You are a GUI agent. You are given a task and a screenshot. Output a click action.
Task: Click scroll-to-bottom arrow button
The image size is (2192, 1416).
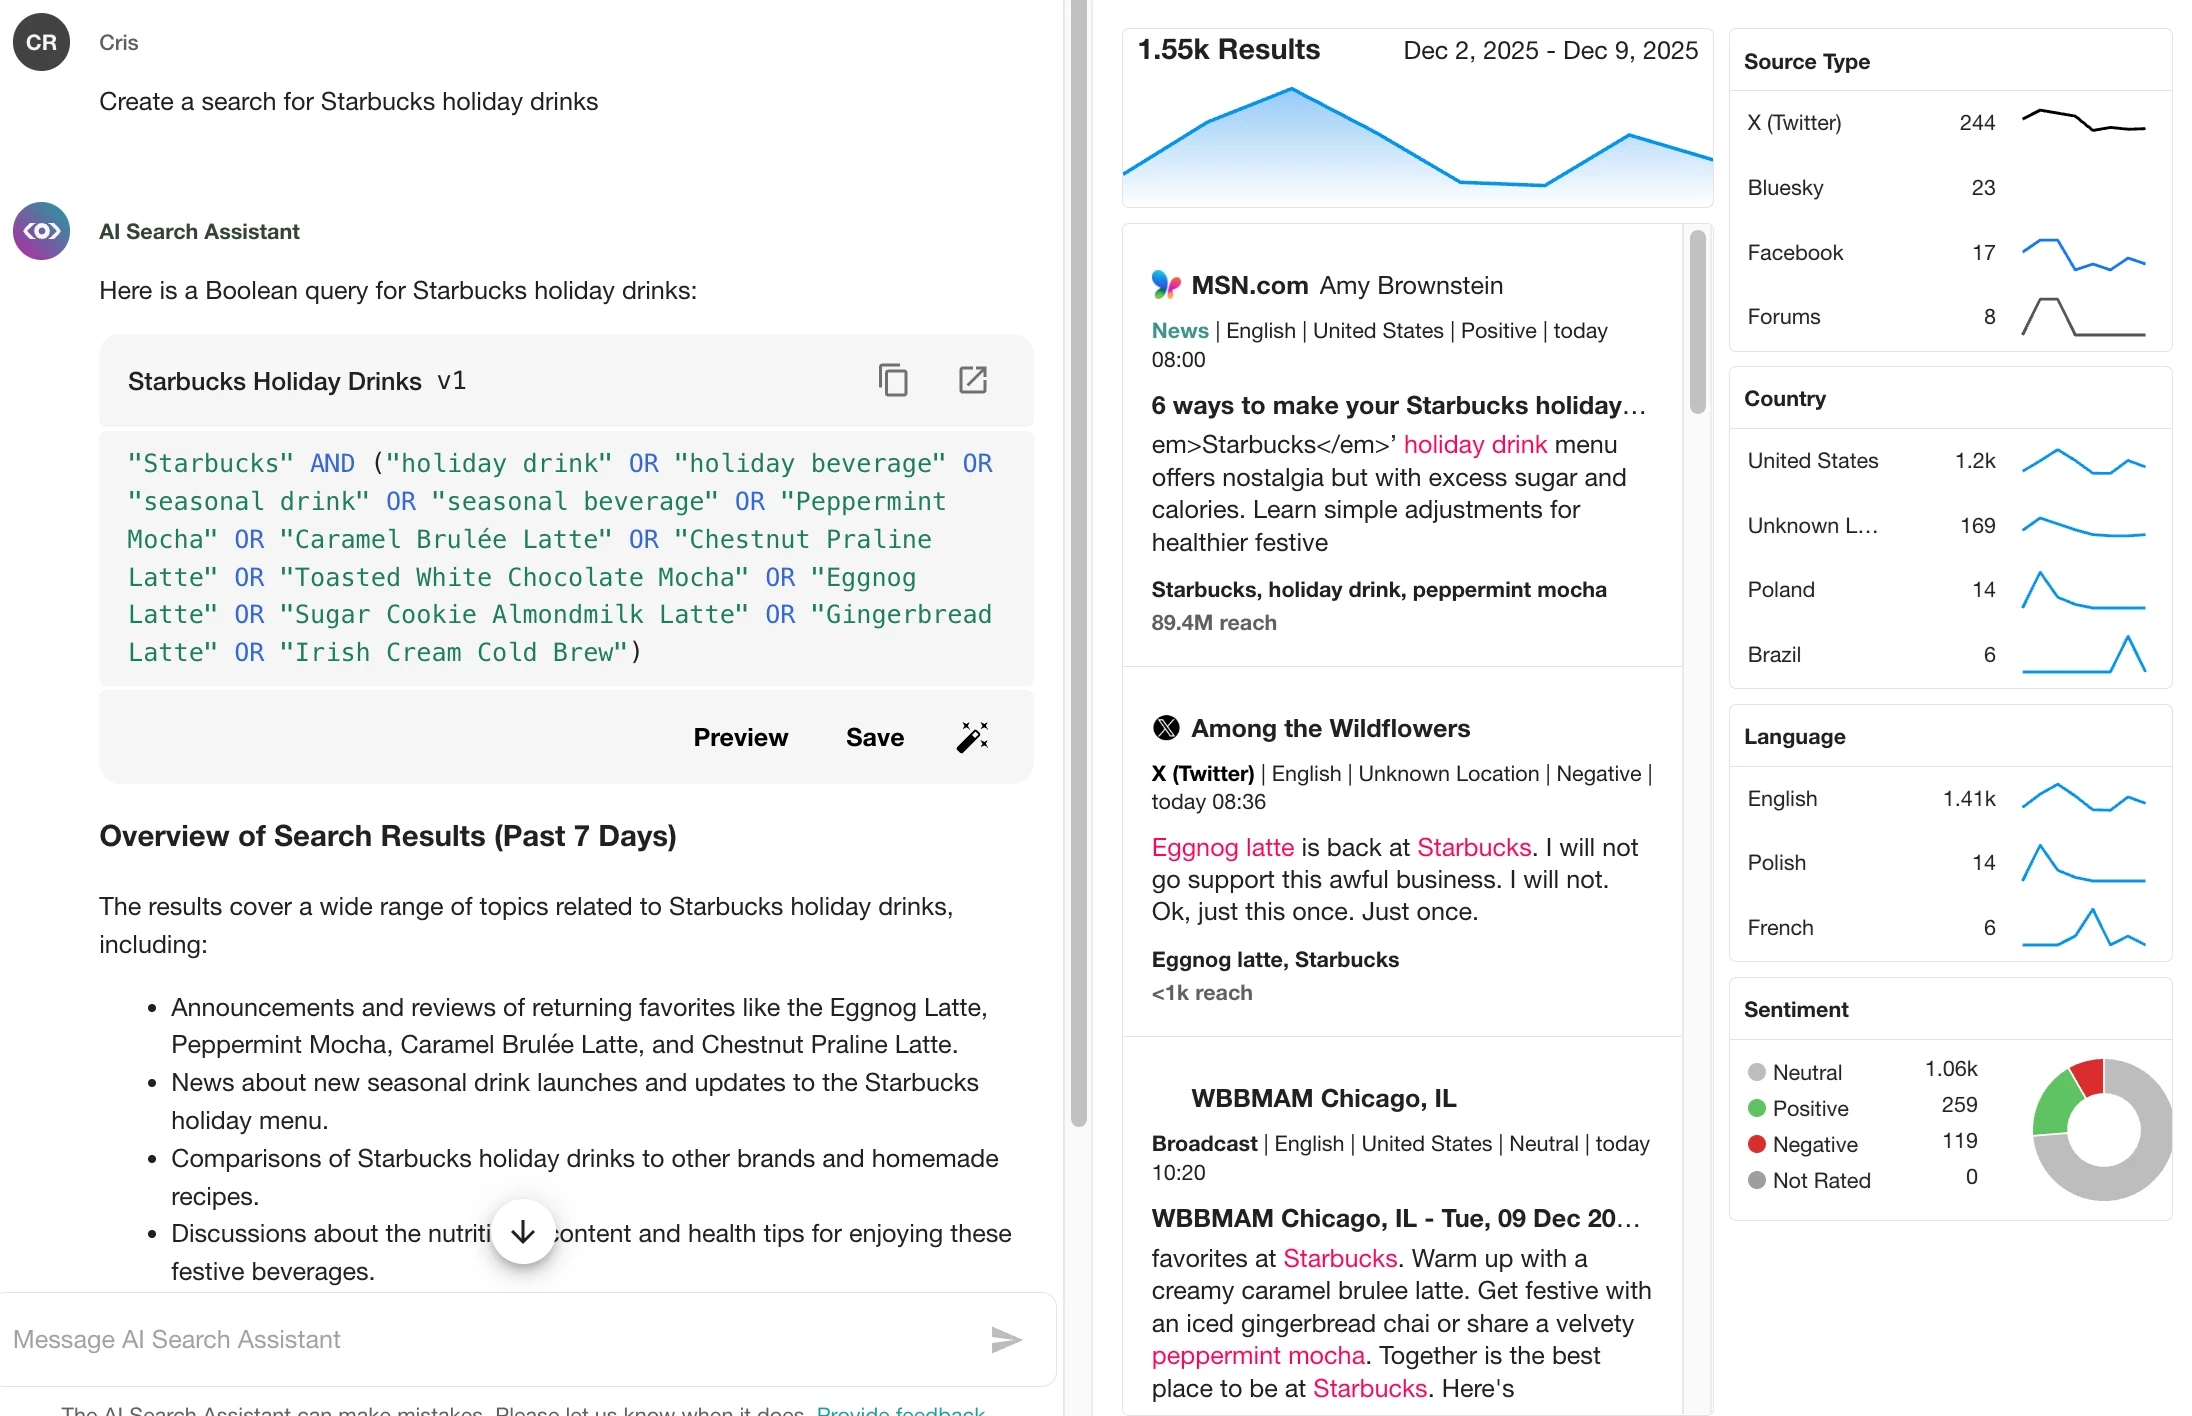[523, 1232]
